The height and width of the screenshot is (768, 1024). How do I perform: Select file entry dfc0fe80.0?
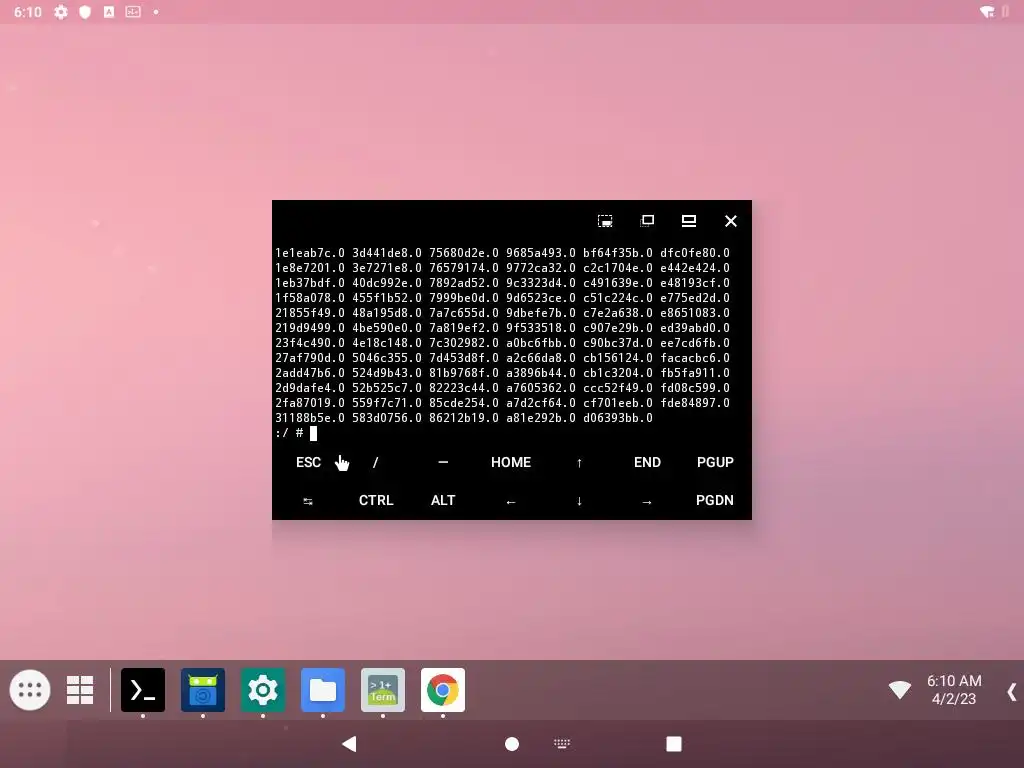[x=695, y=253]
